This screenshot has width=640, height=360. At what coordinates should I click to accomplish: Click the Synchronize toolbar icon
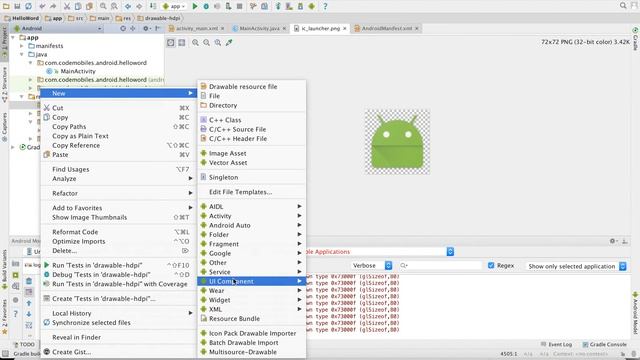point(29,6)
